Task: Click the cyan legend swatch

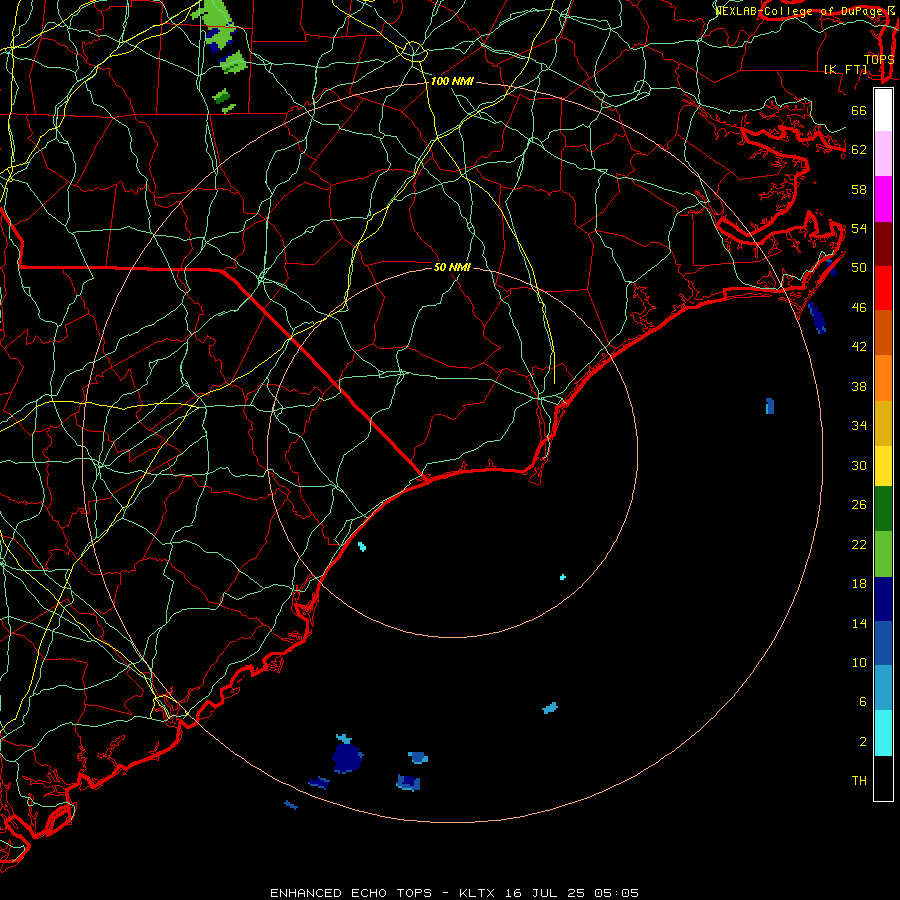Action: pyautogui.click(x=883, y=733)
